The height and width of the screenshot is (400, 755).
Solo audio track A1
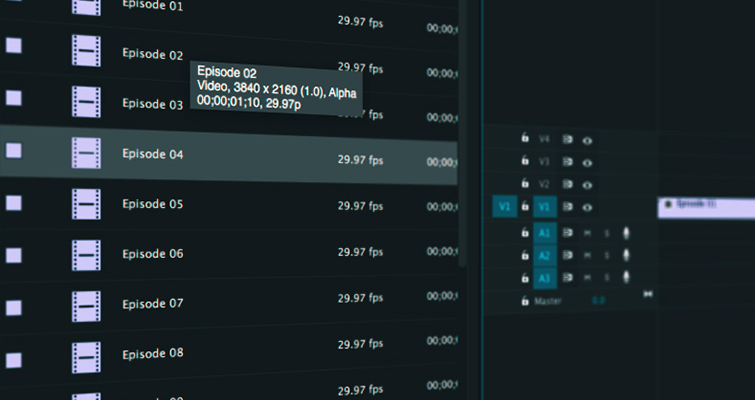(x=606, y=232)
